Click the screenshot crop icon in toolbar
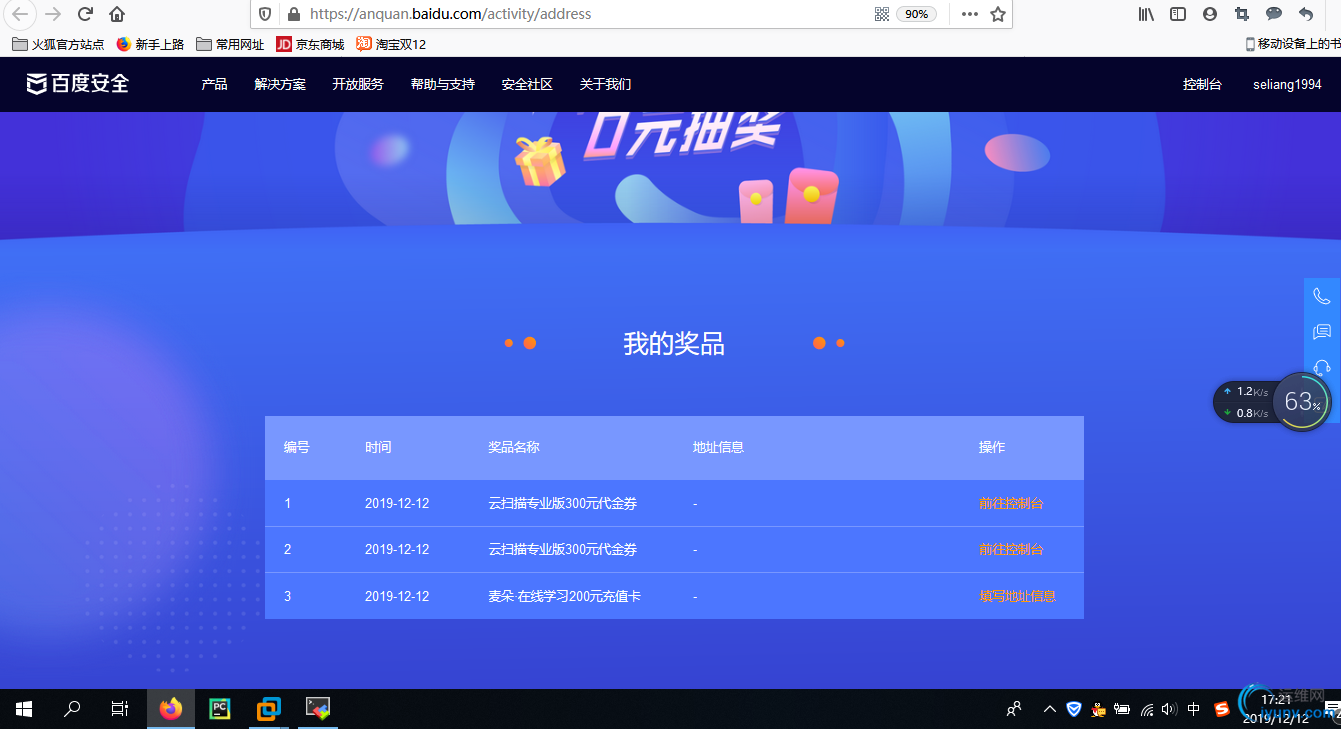The image size is (1341, 729). (1242, 14)
